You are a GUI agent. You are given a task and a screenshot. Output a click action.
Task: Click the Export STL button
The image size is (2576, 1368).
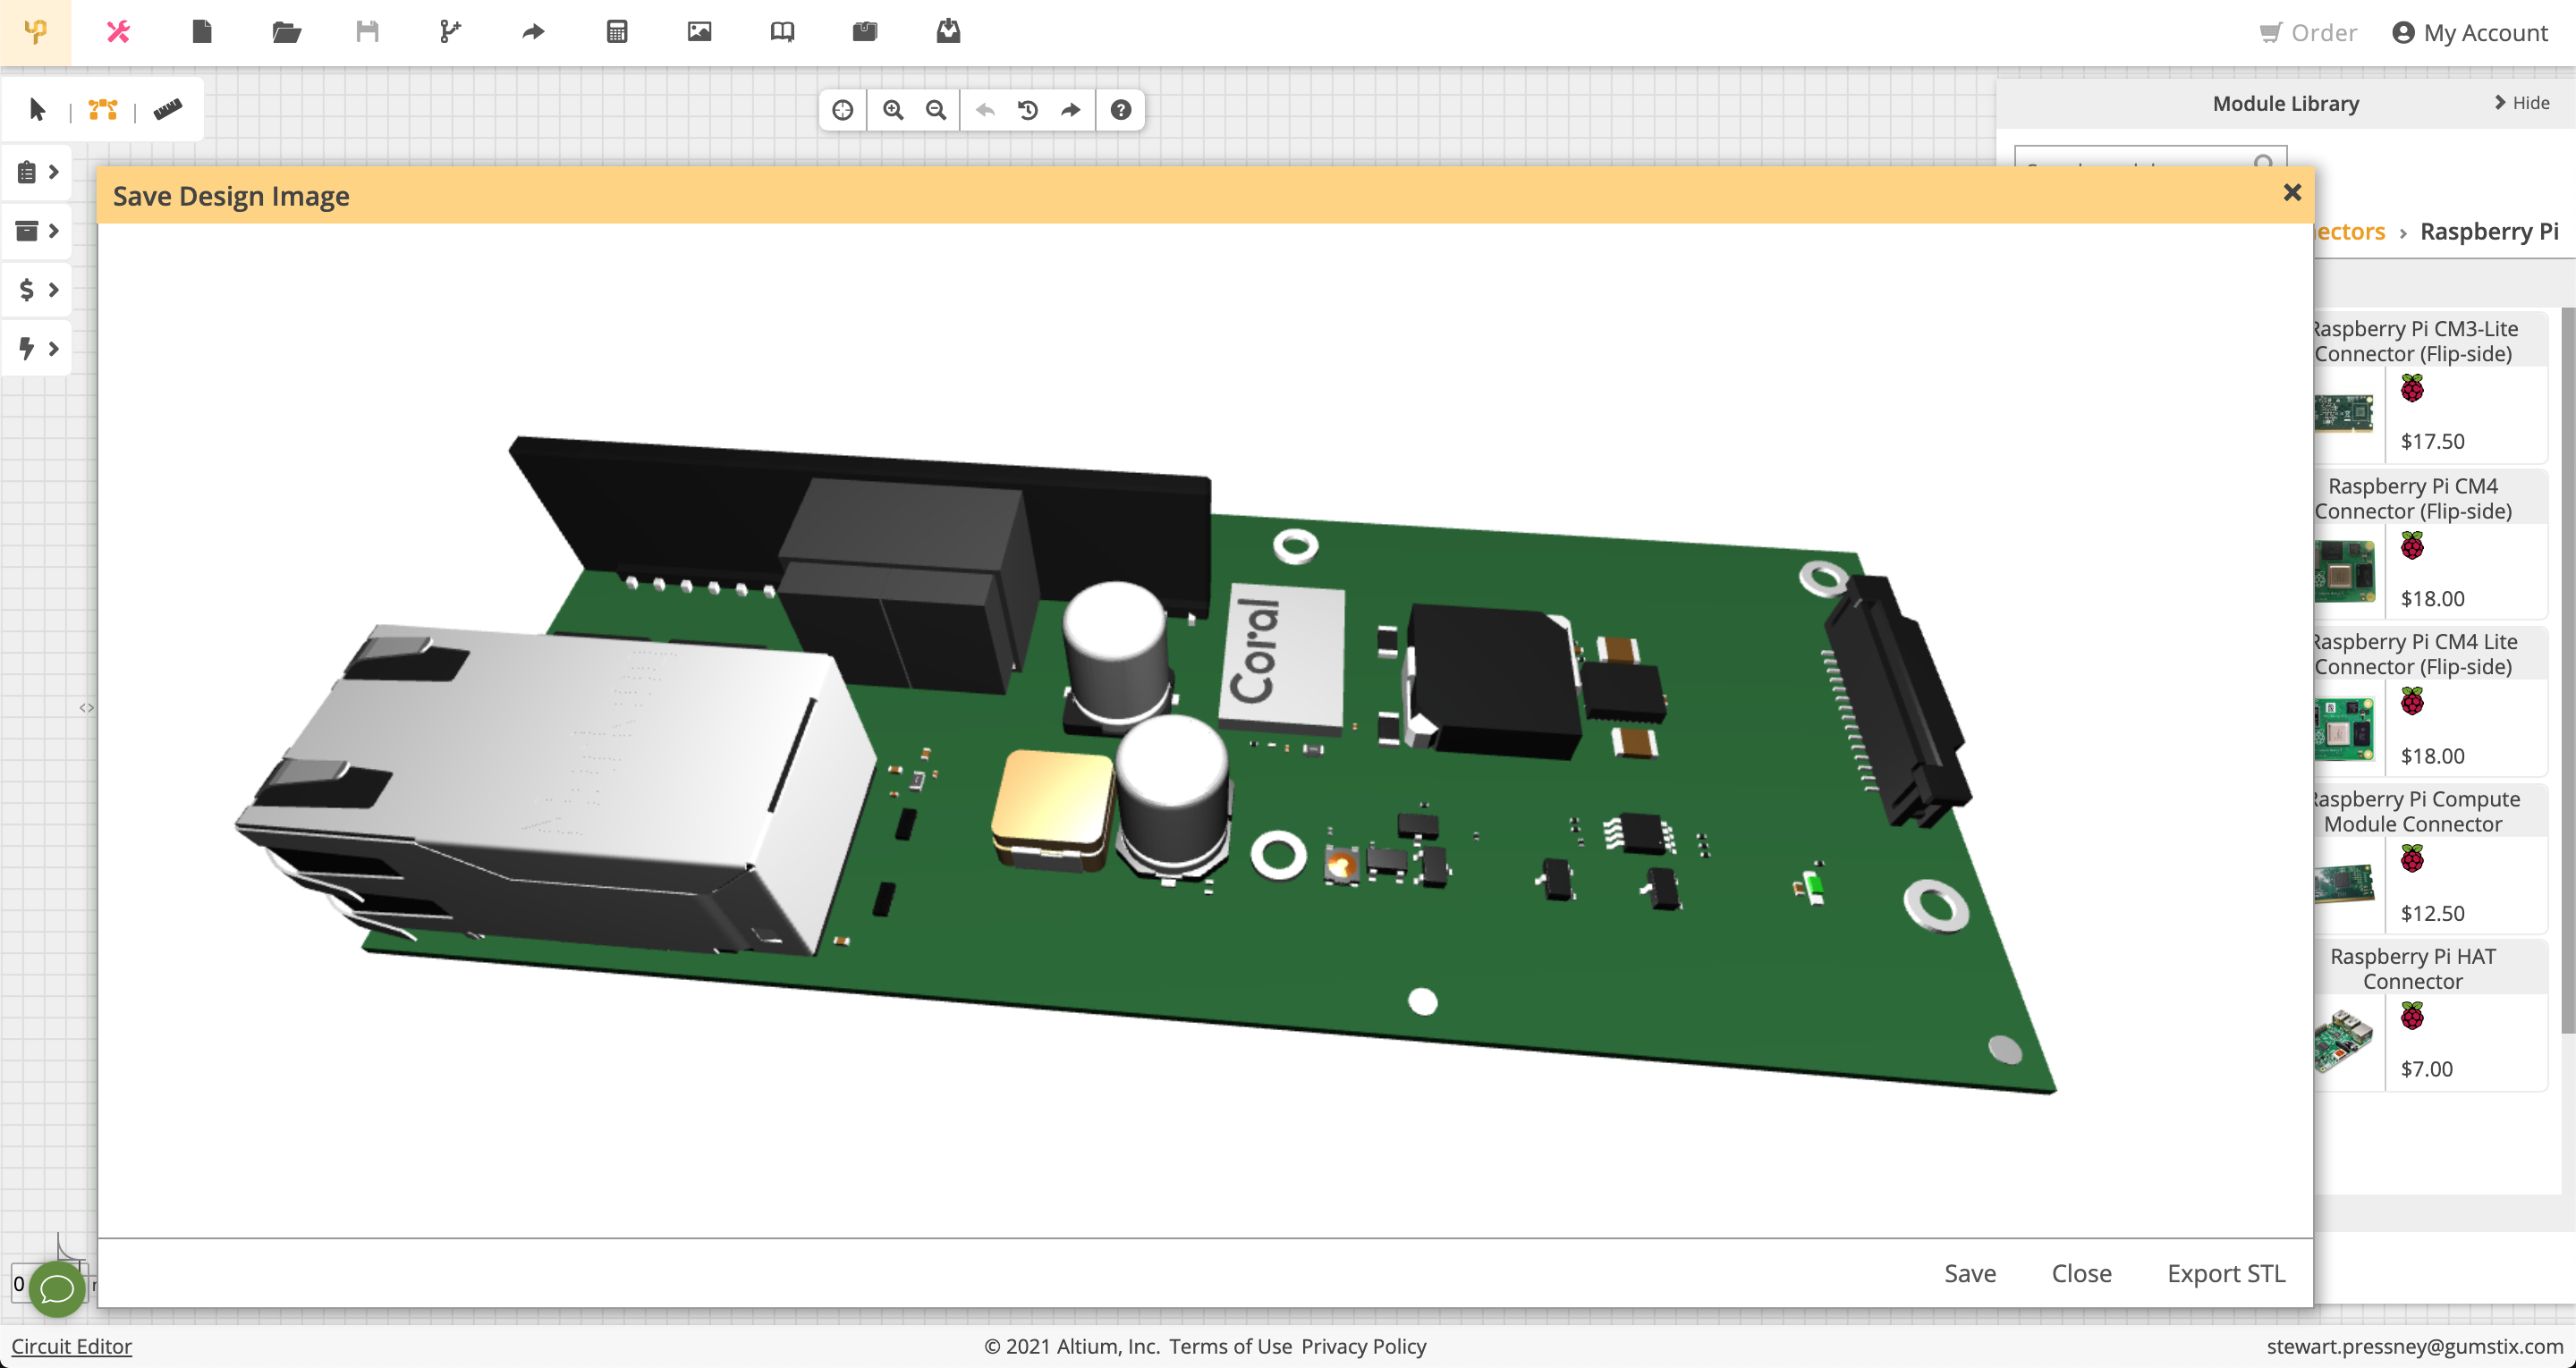pos(2224,1272)
